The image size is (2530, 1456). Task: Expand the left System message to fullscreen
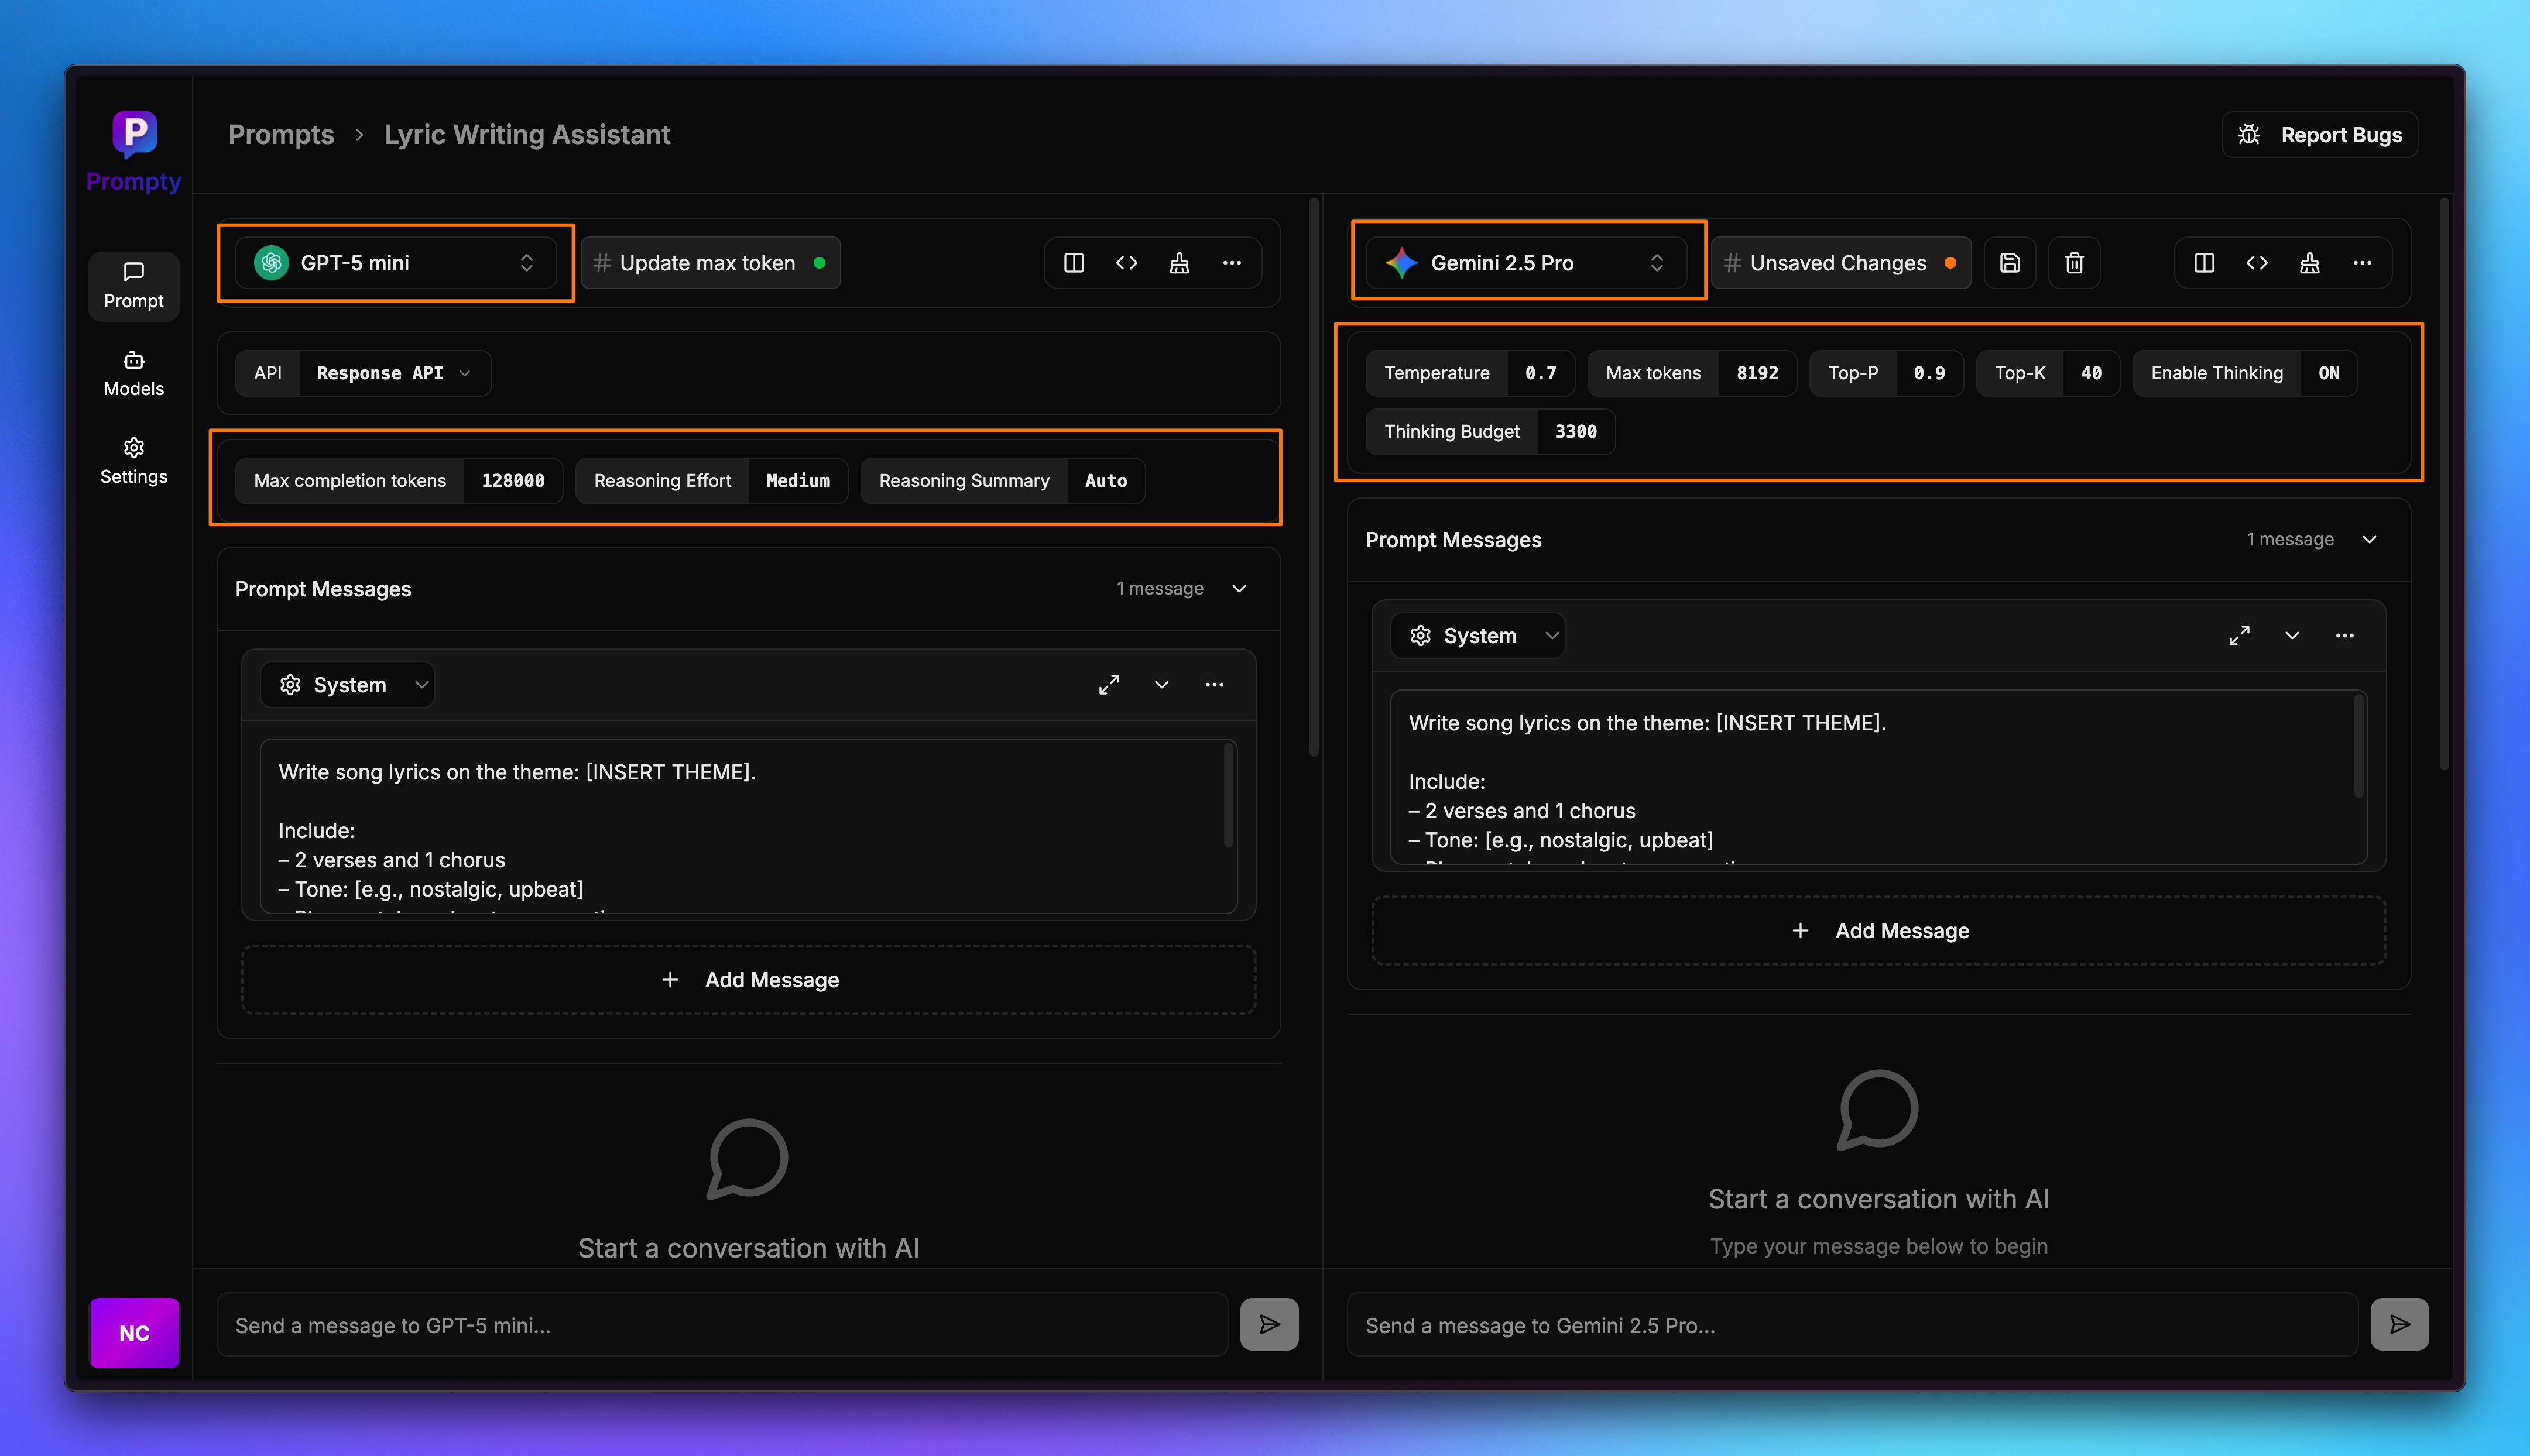coord(1108,685)
